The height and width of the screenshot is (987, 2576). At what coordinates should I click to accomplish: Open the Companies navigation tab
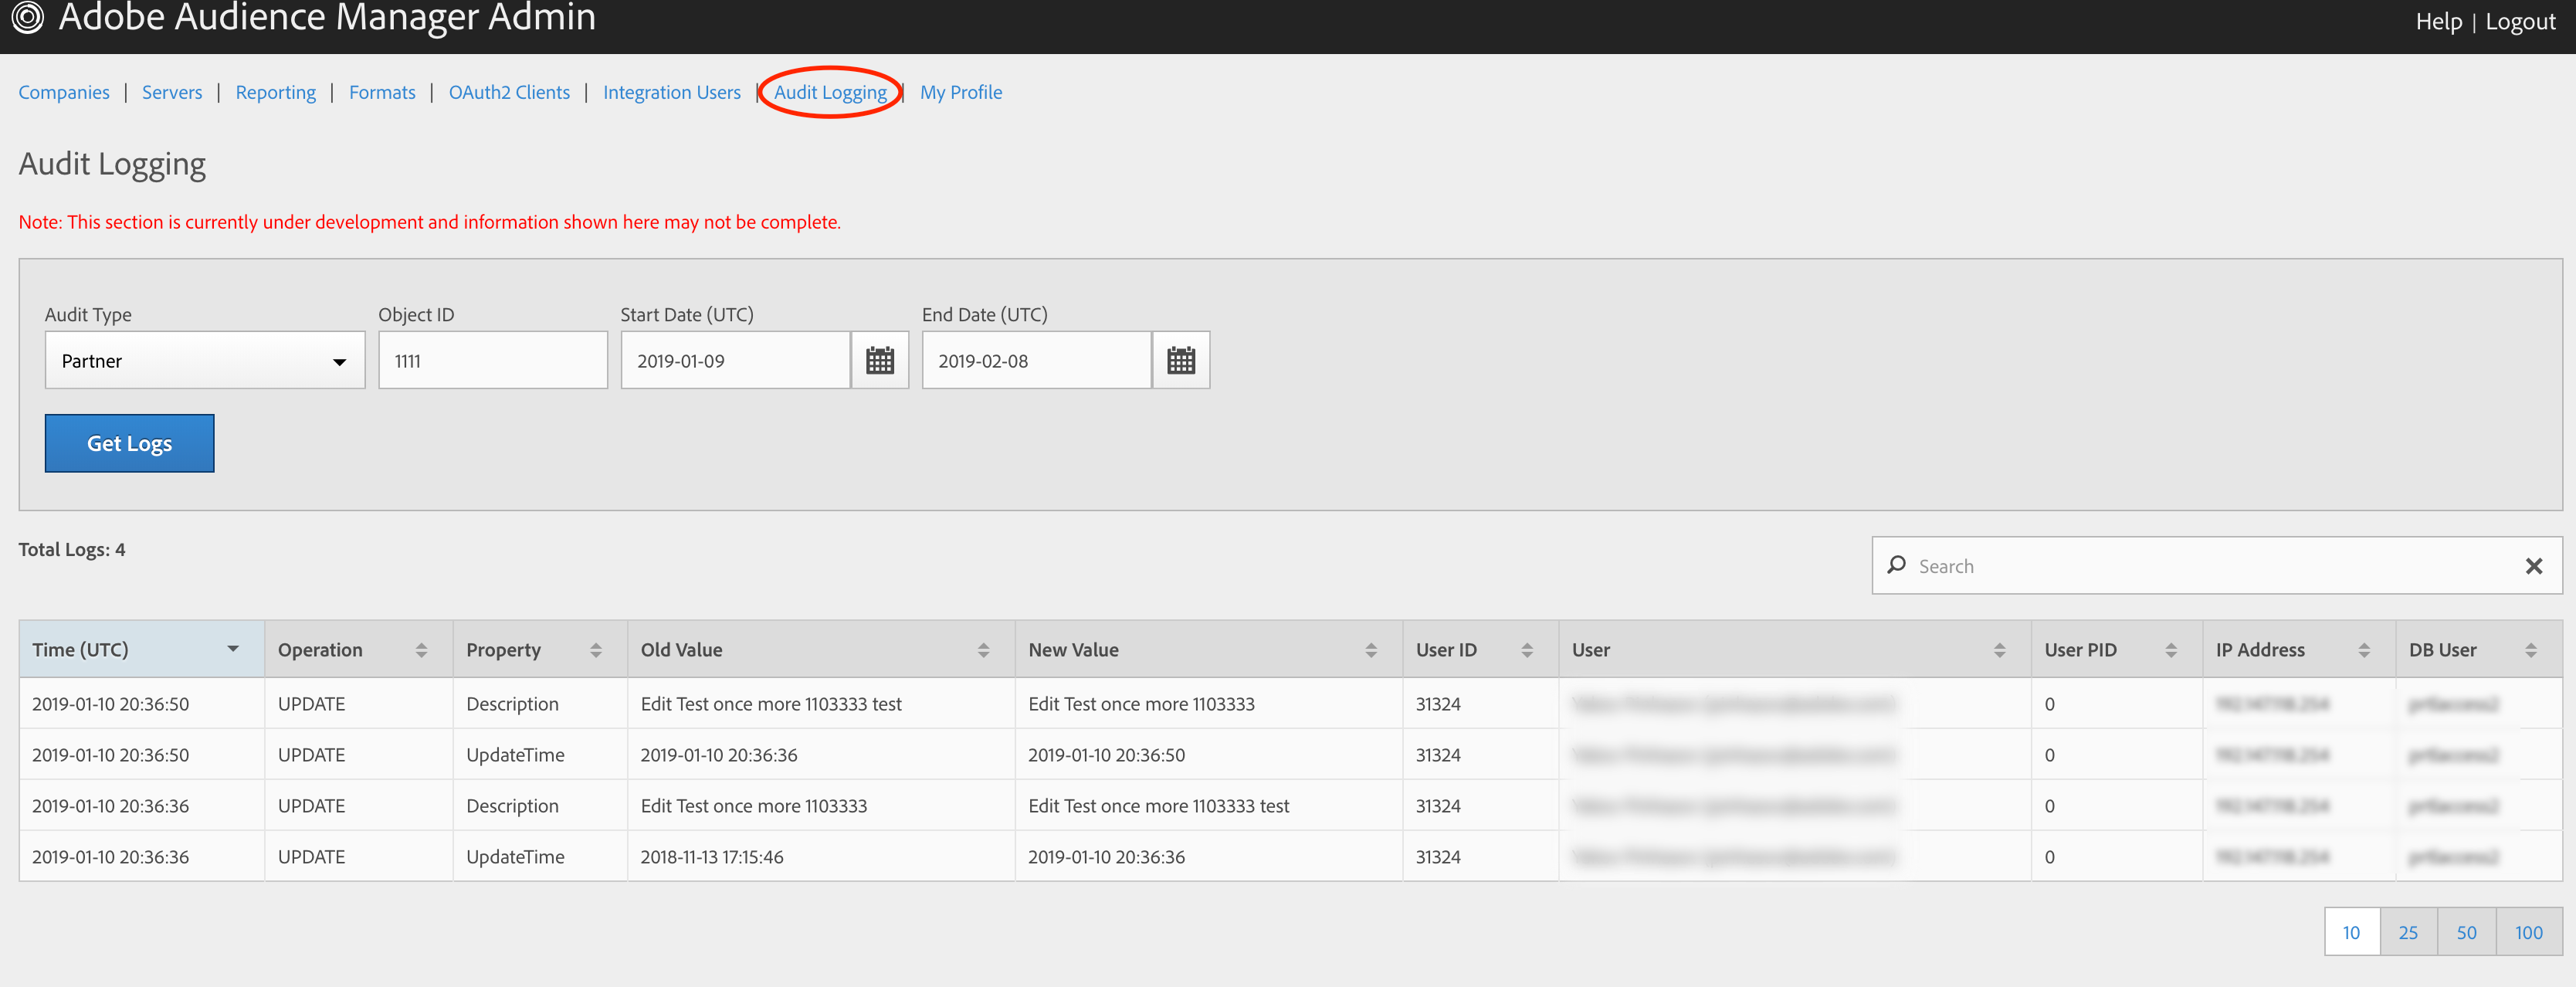(x=64, y=92)
